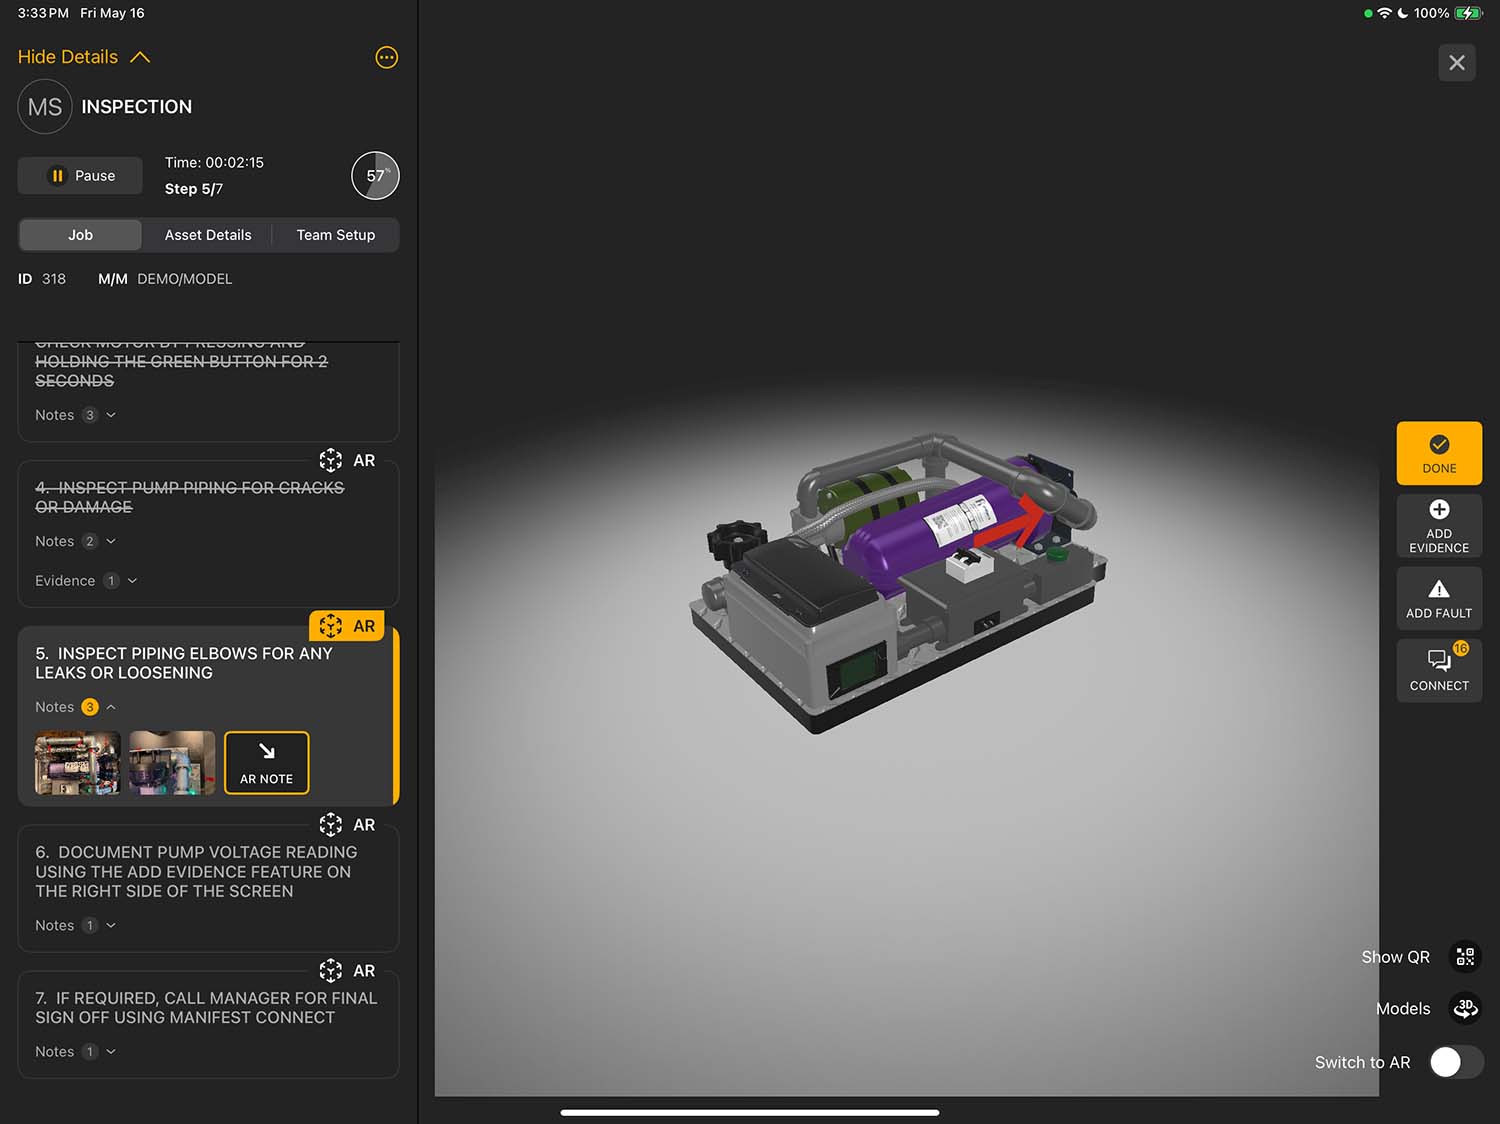
Task: Close the 3D viewer with X
Action: (x=1457, y=63)
